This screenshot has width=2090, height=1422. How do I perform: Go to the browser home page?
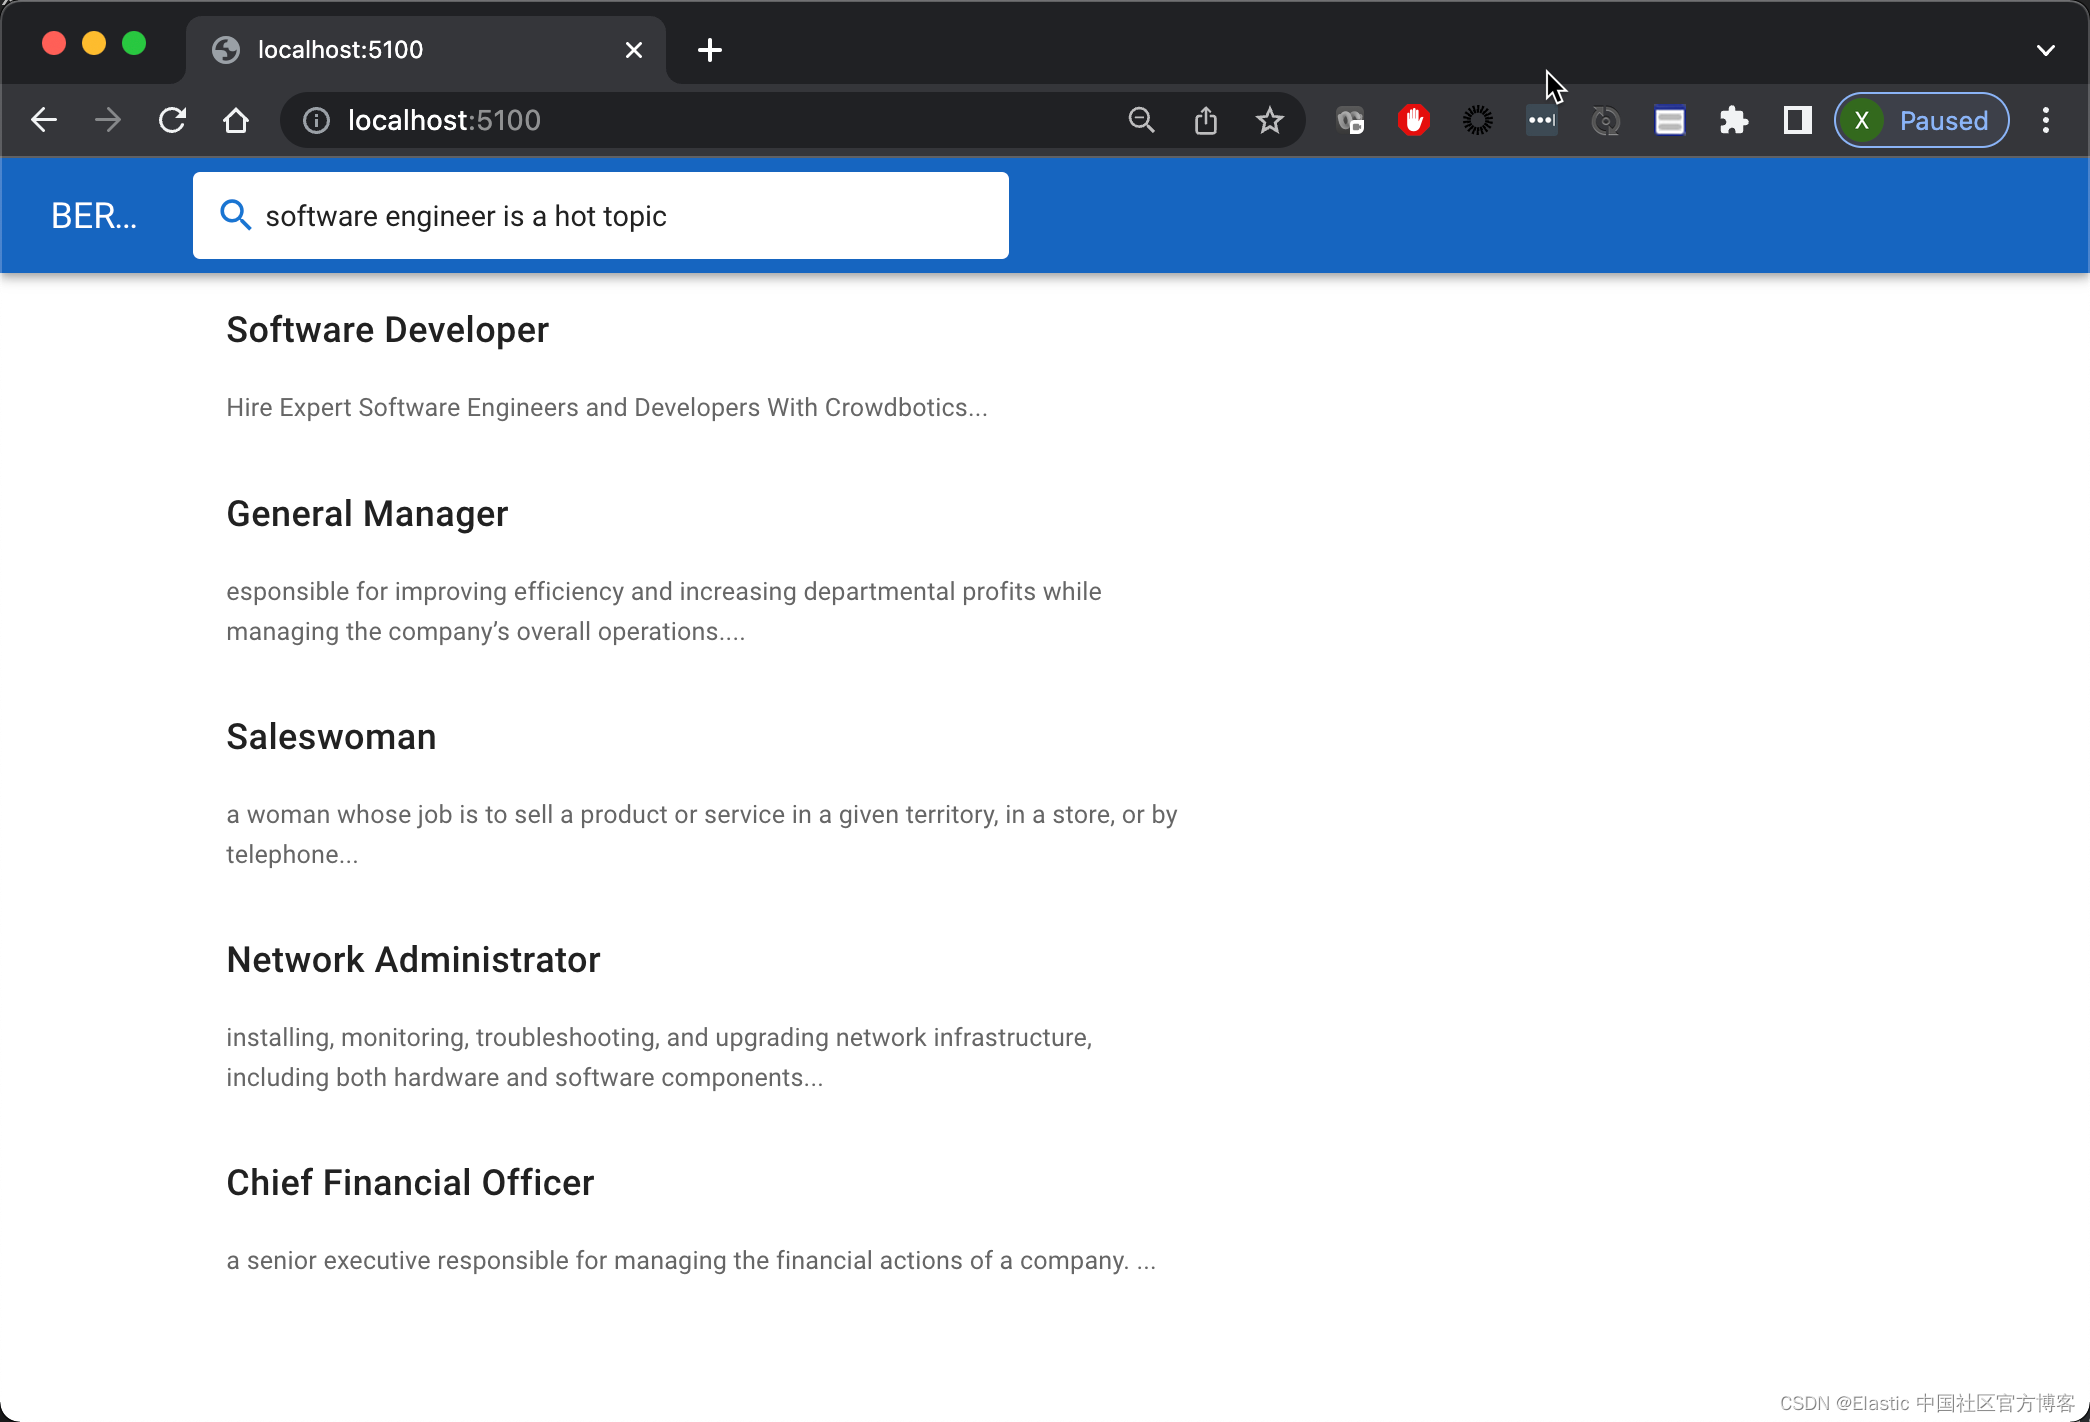pyautogui.click(x=236, y=121)
